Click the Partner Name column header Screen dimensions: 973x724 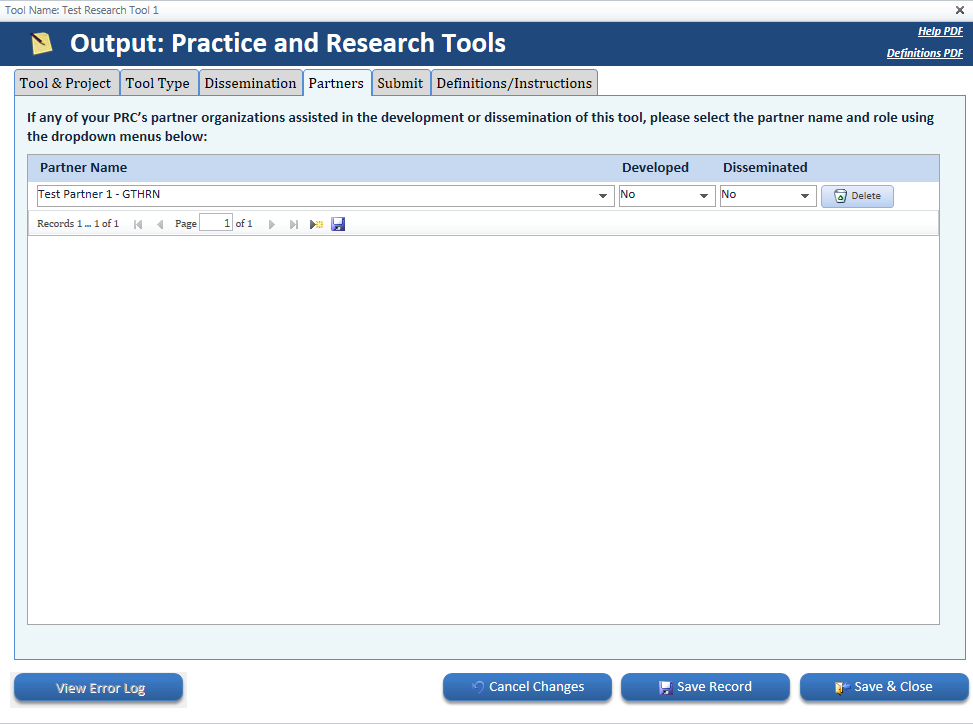coord(84,168)
